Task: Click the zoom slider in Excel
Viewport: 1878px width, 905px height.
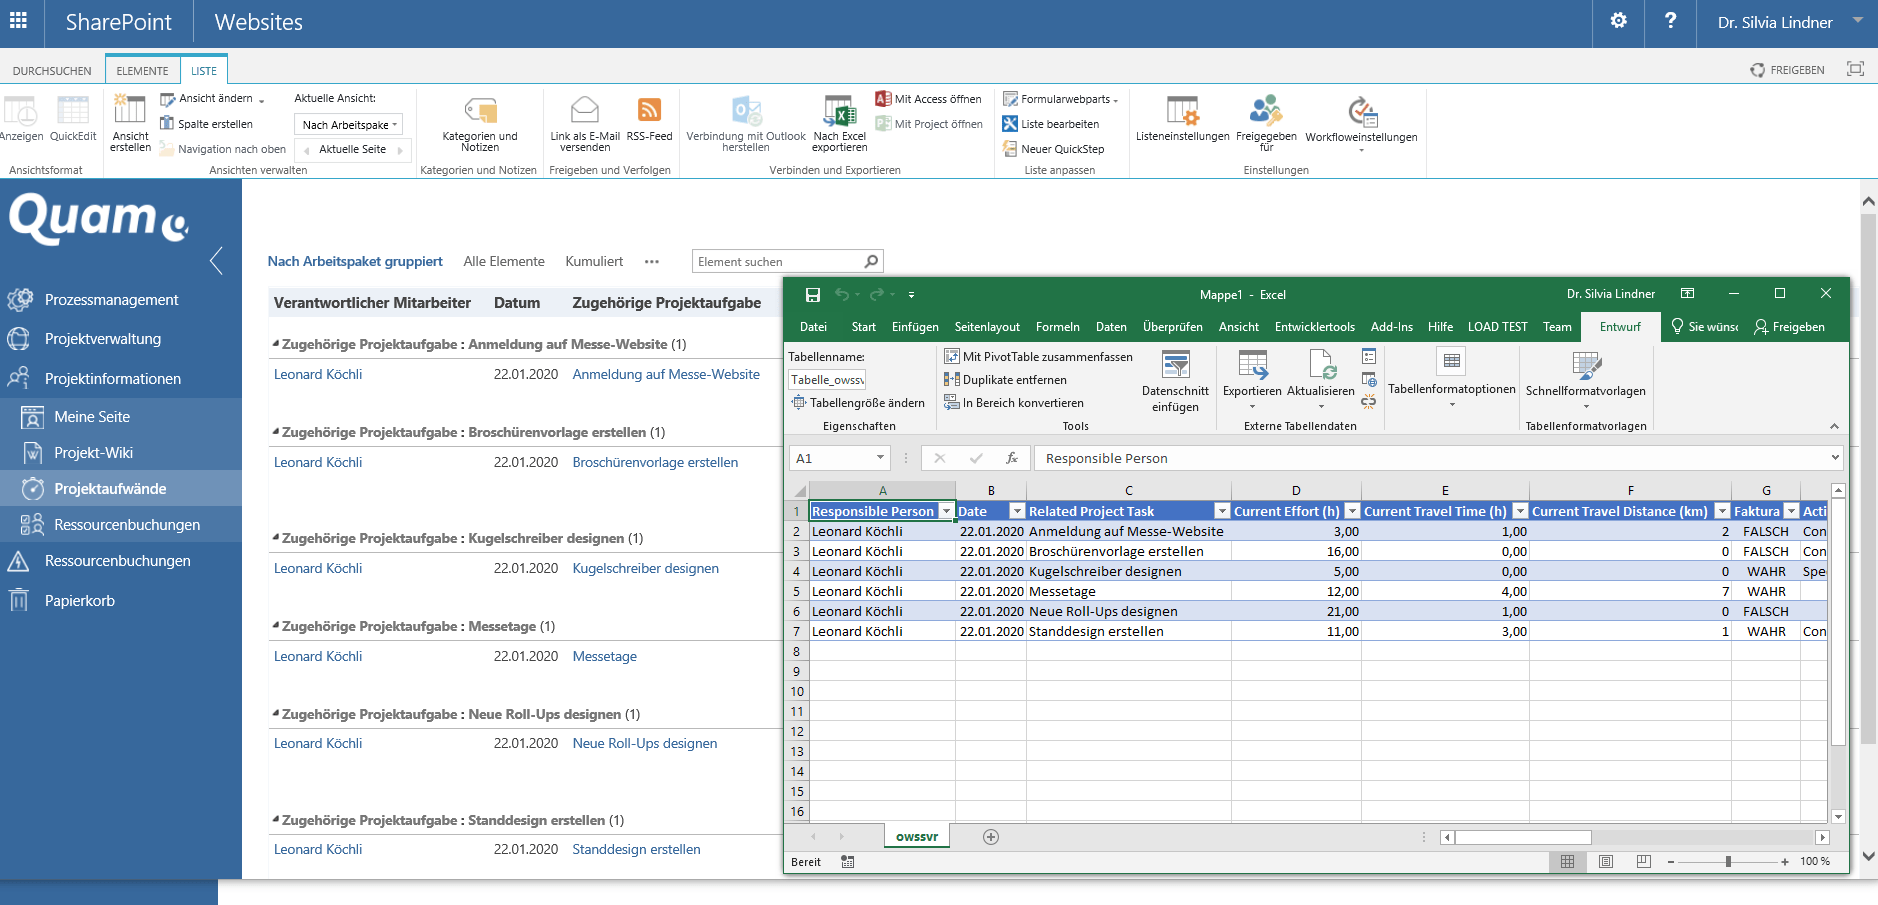Action: coord(1729,861)
